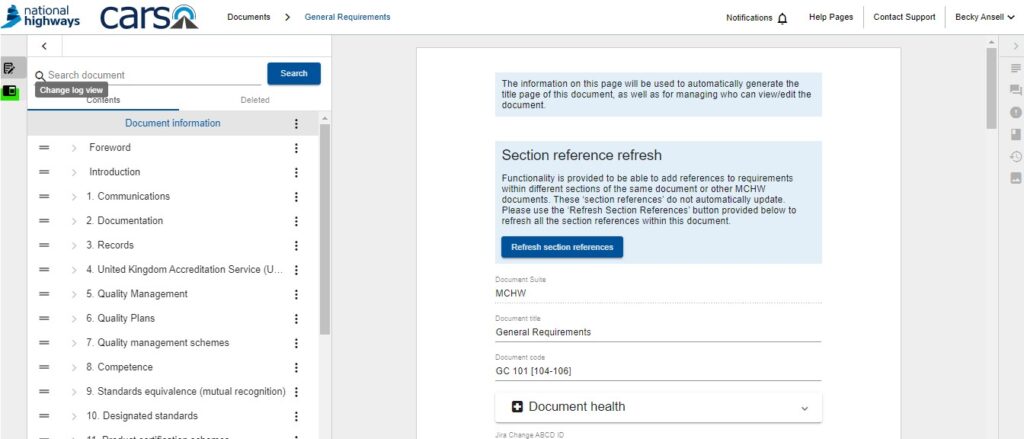Open the history clock icon

pyautogui.click(x=1016, y=156)
